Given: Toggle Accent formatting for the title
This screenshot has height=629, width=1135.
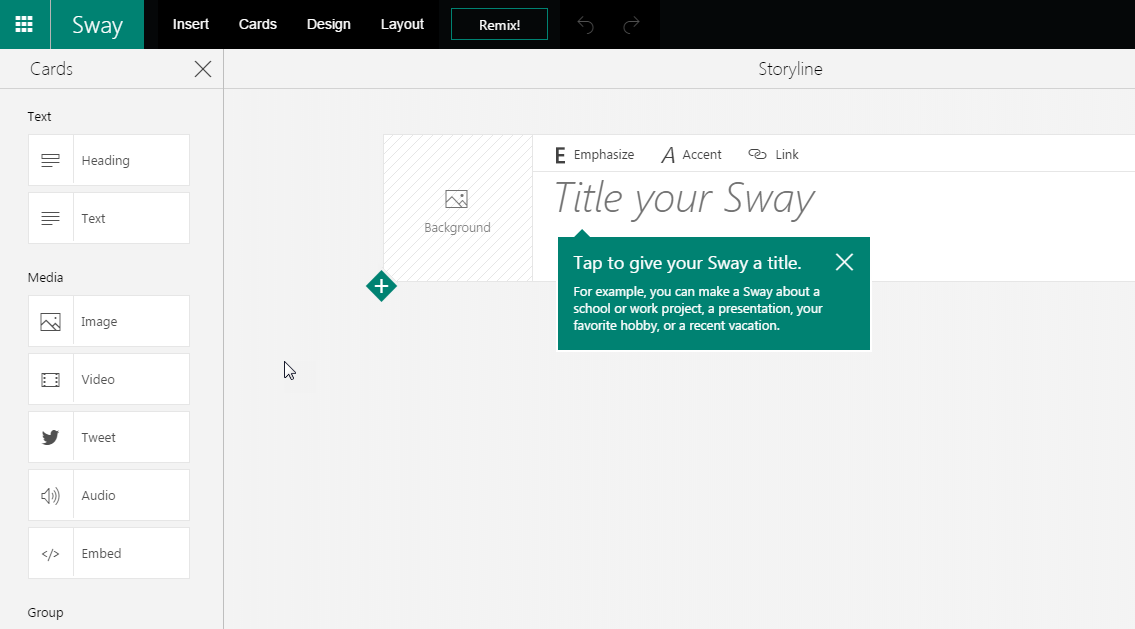Looking at the screenshot, I should tap(691, 154).
